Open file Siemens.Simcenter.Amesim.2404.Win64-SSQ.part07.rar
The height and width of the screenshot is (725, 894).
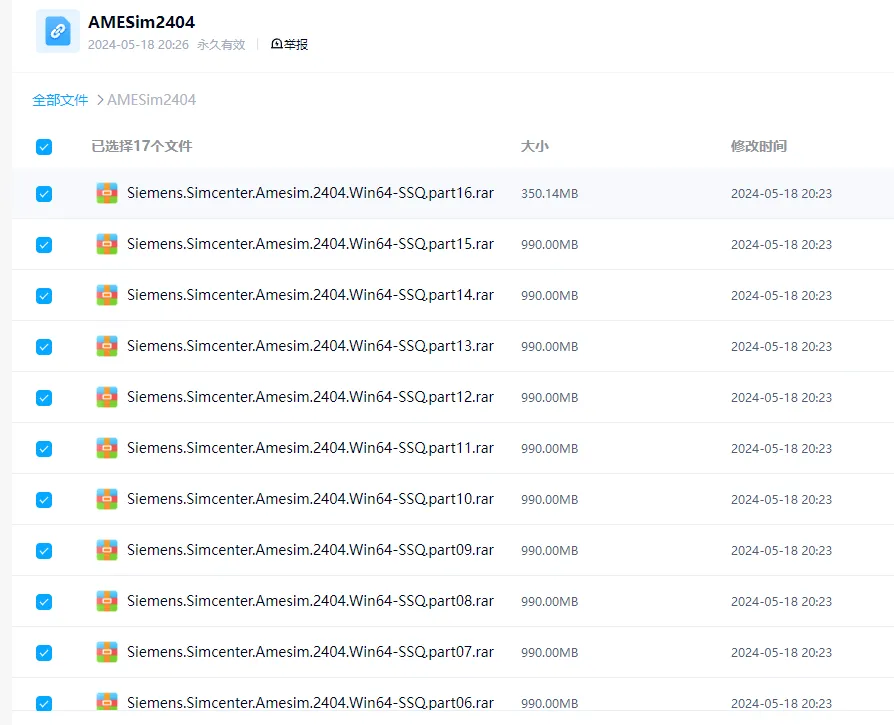click(x=310, y=651)
